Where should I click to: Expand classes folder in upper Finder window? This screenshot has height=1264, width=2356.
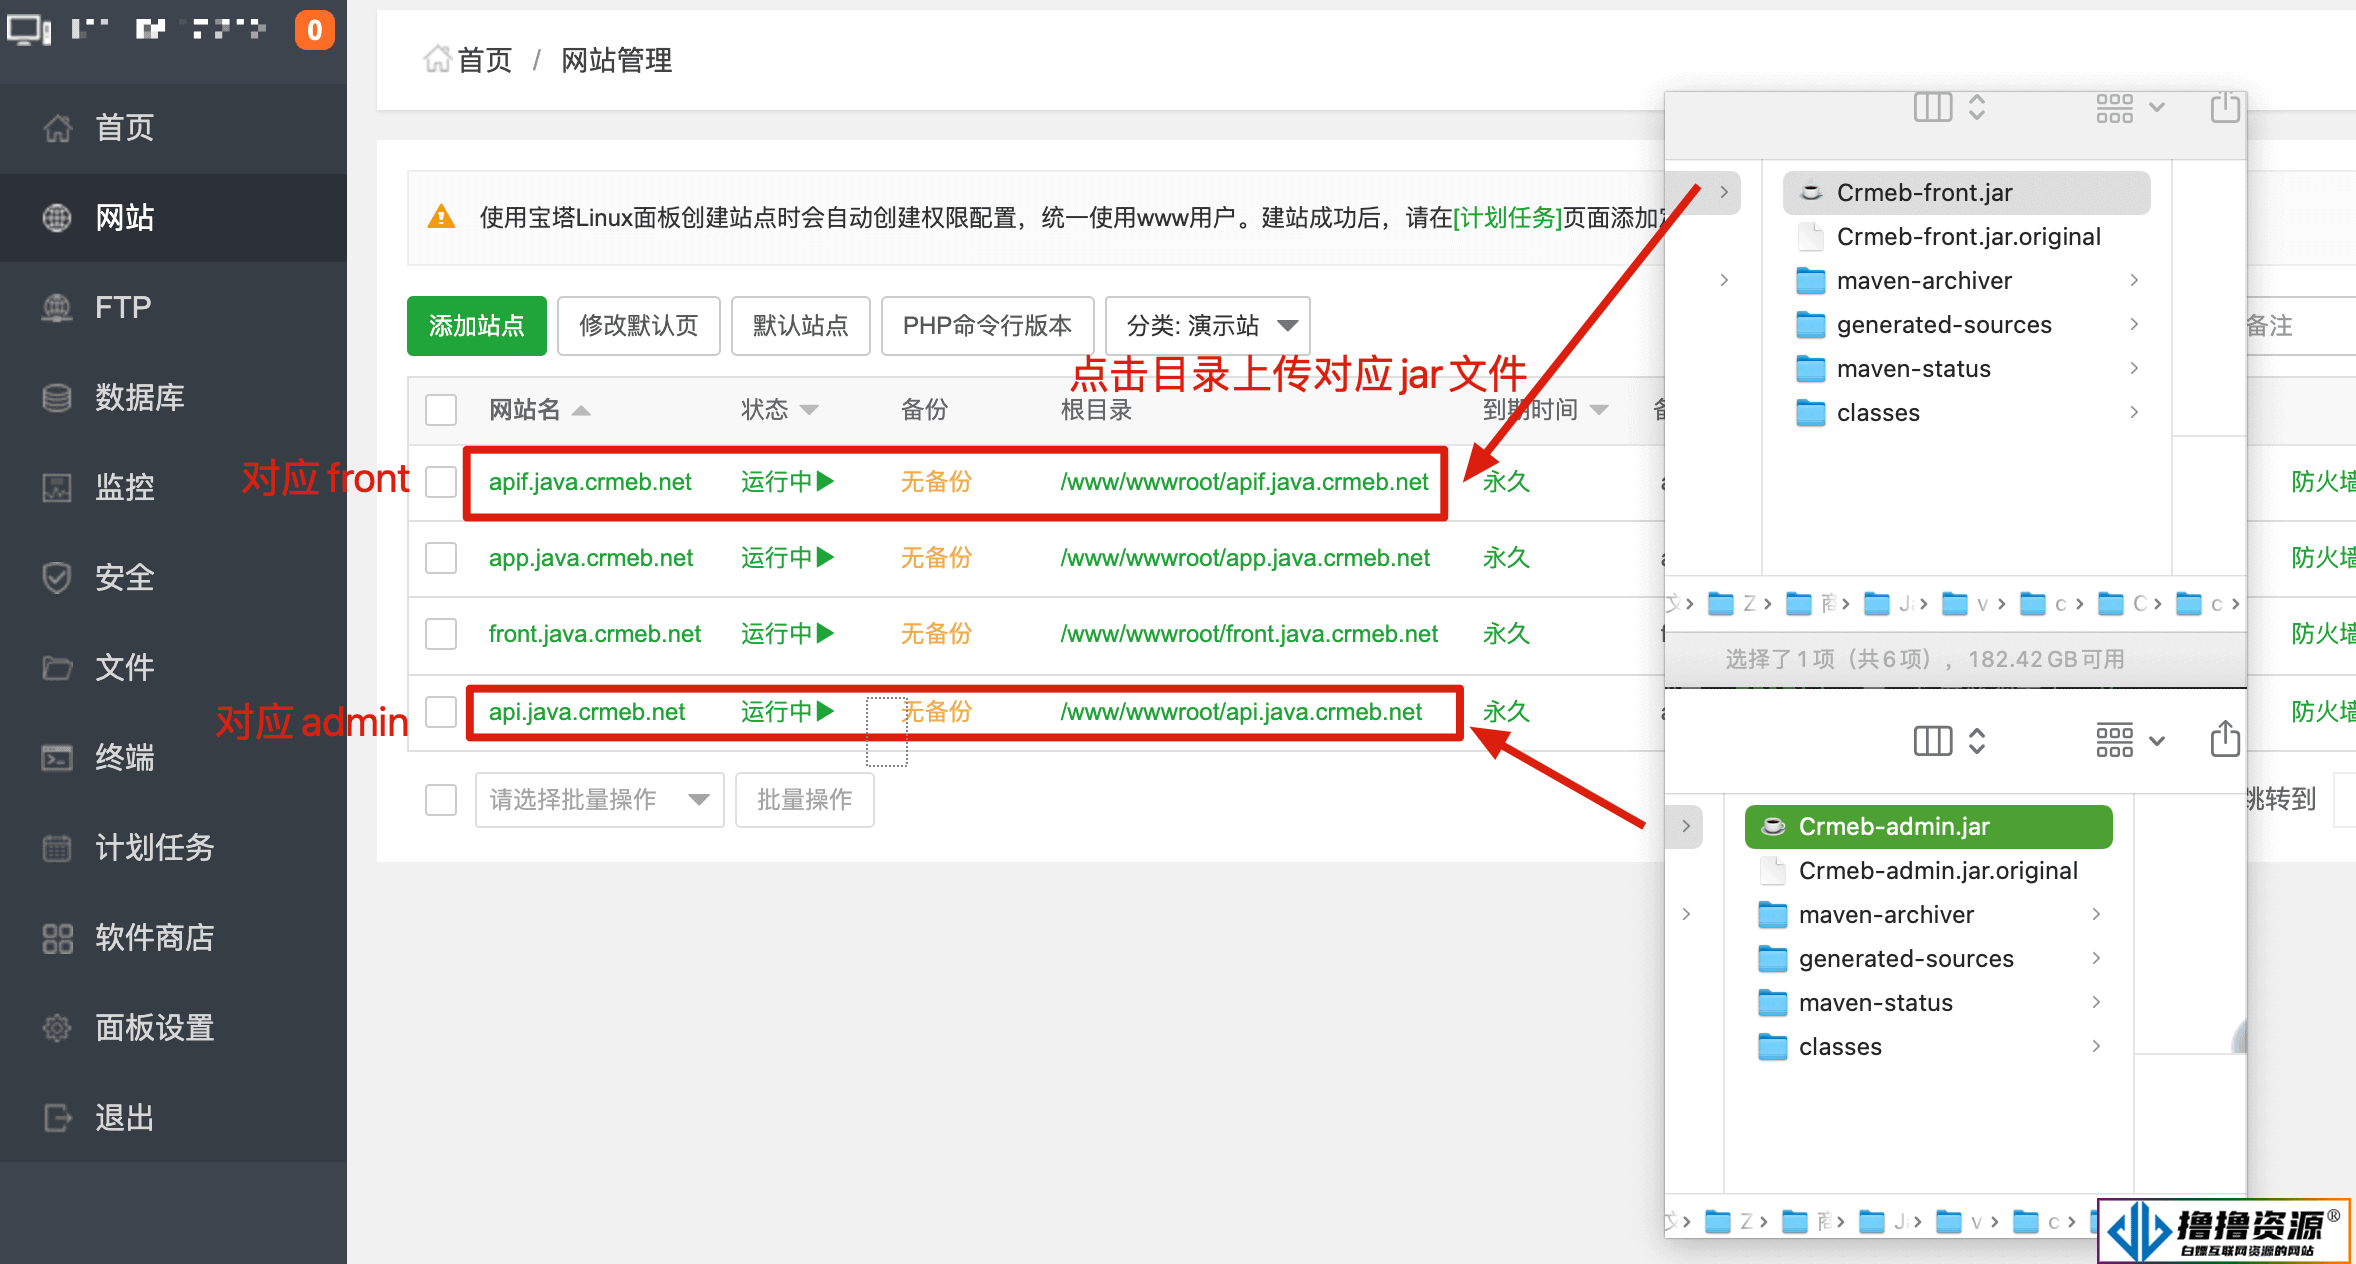pyautogui.click(x=2134, y=413)
